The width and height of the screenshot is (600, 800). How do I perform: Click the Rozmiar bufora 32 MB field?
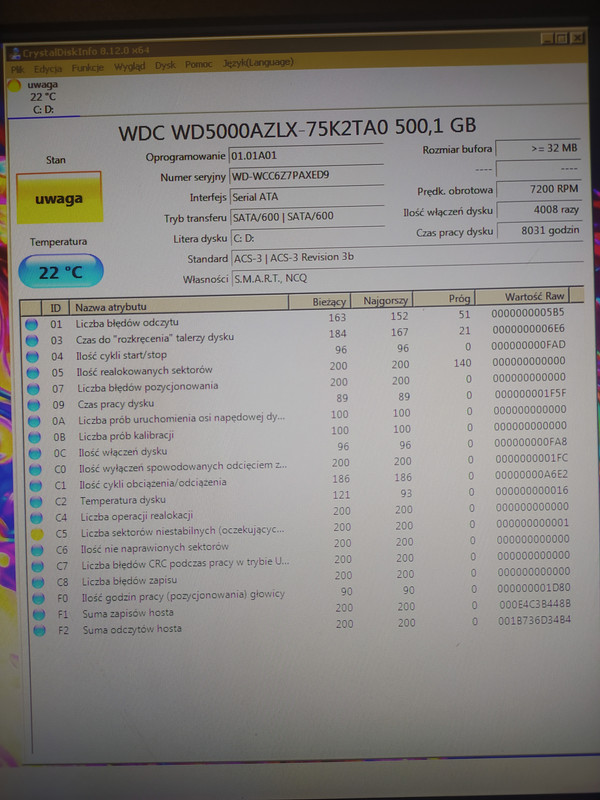(x=538, y=148)
